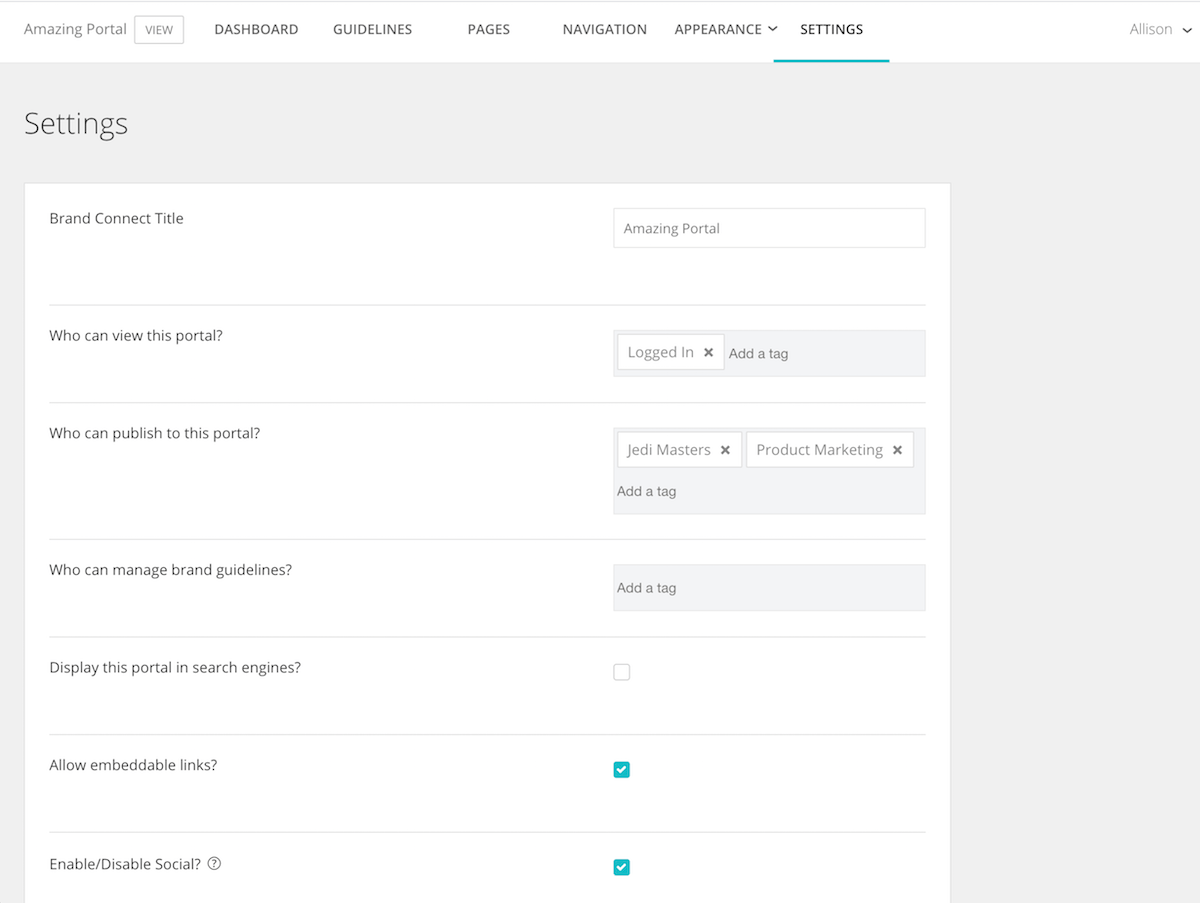Reselect the SETTINGS tab

[x=831, y=29]
